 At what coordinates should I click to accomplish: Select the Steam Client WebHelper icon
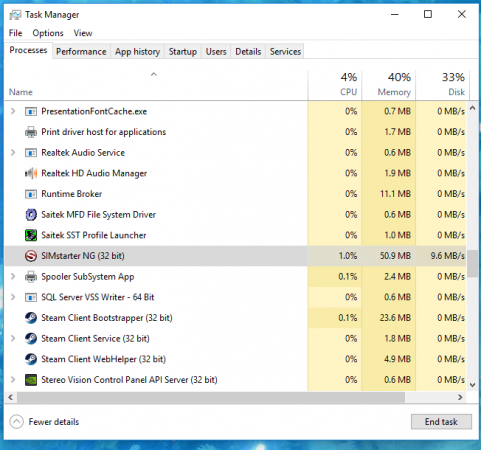[31, 359]
